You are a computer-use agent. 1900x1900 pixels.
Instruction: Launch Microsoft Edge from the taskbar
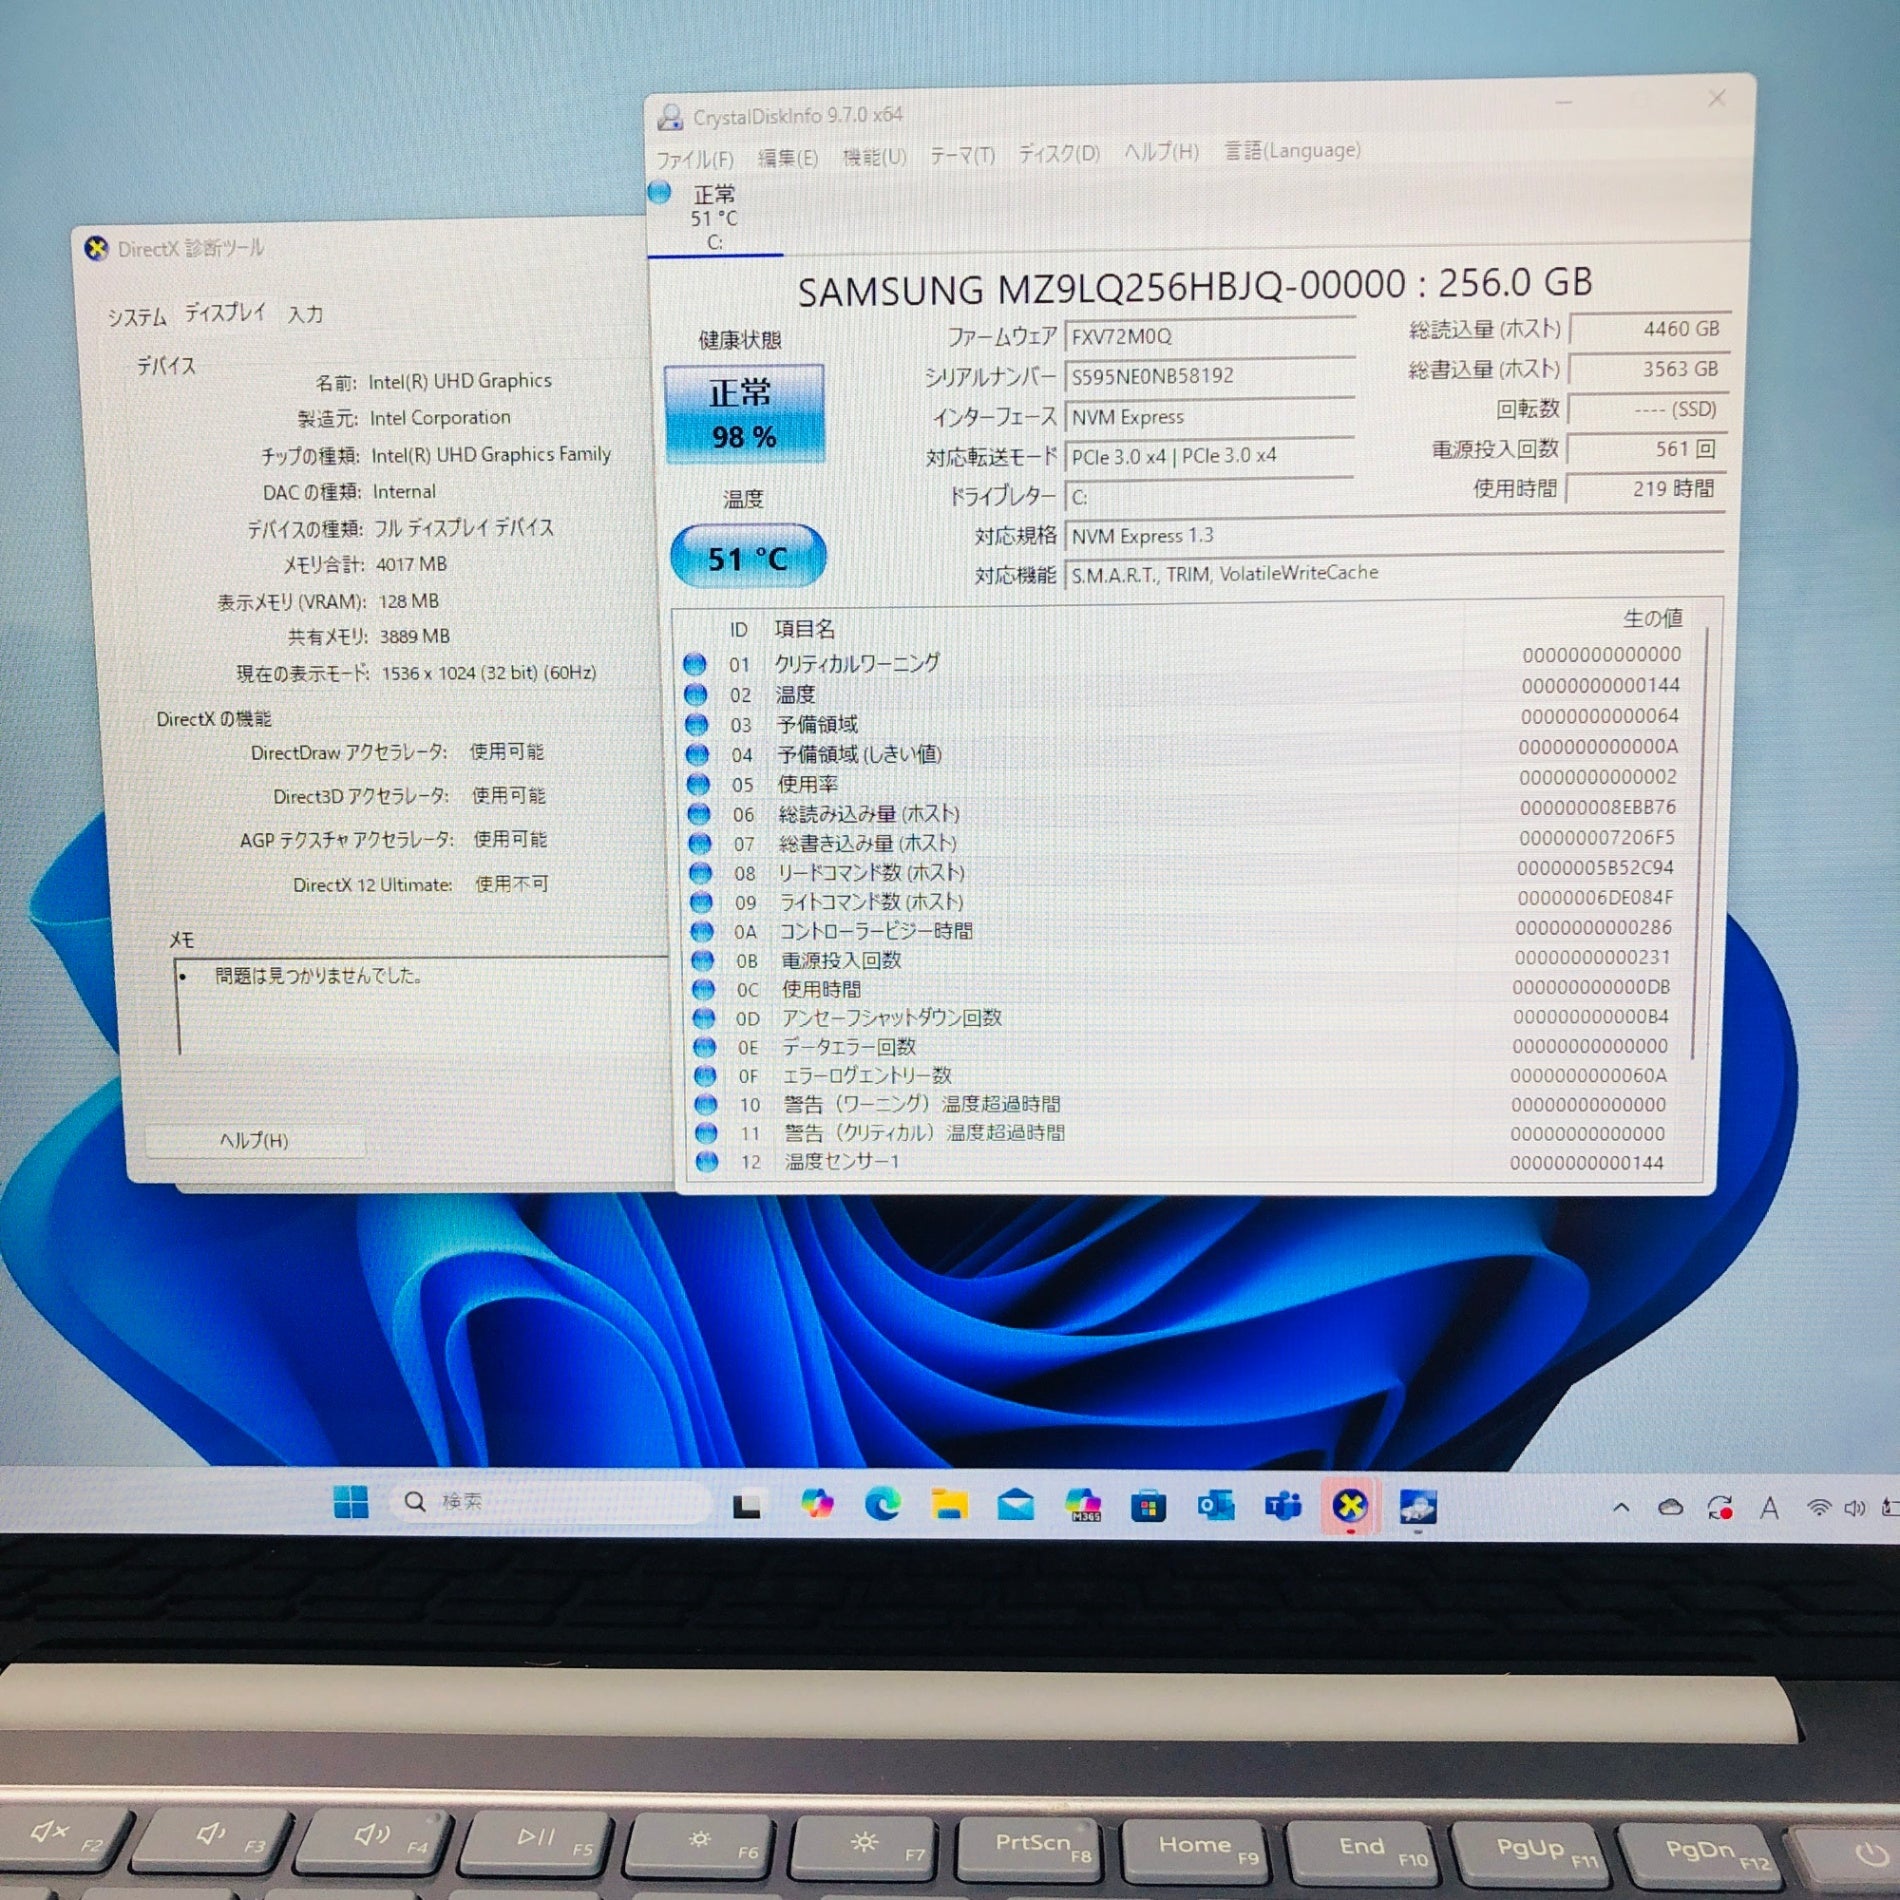[882, 1504]
